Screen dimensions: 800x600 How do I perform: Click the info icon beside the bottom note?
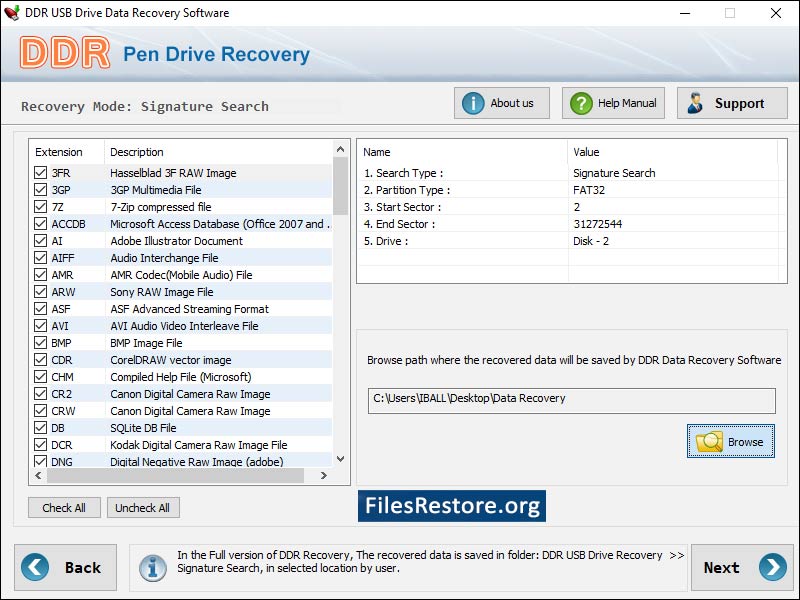(152, 567)
